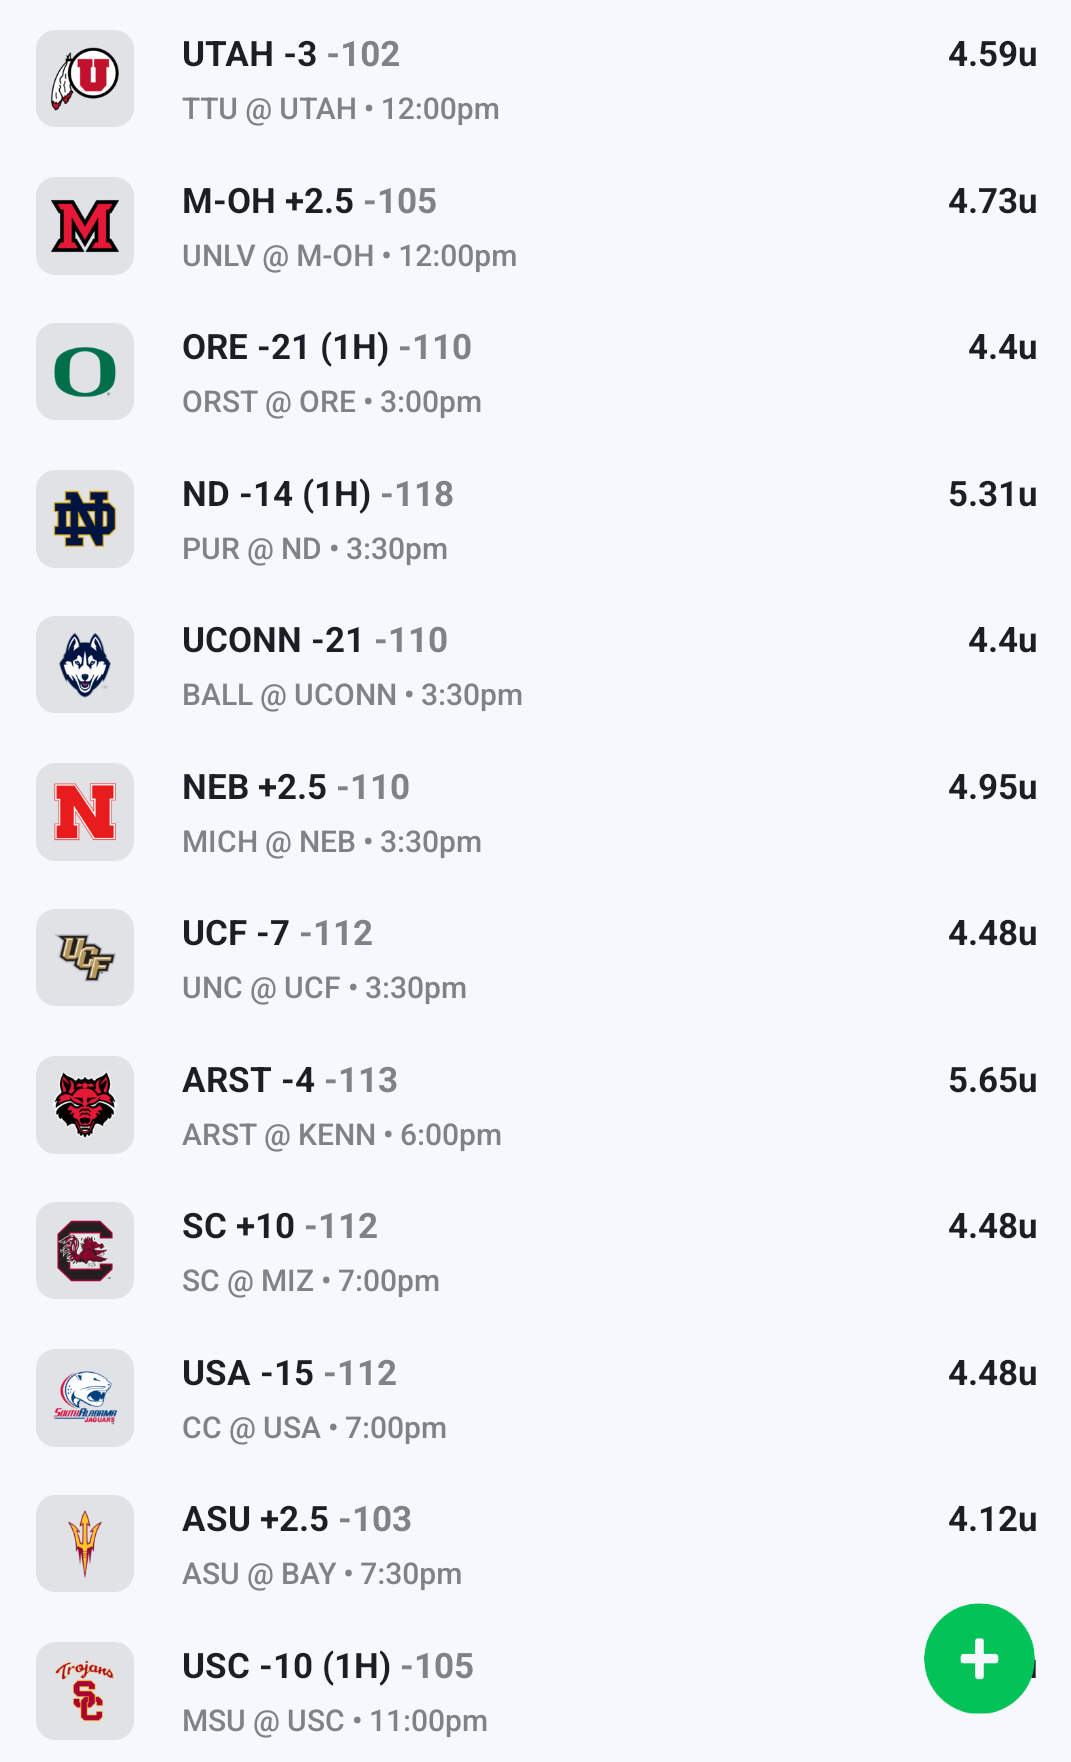Tap the Utah Utes team logo

(x=85, y=79)
